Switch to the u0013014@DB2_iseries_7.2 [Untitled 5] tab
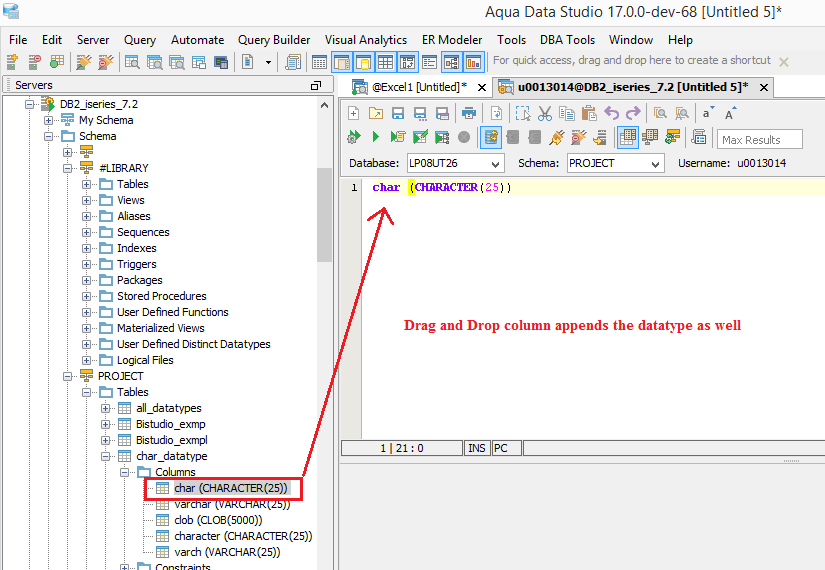Image resolution: width=825 pixels, height=570 pixels. pyautogui.click(x=633, y=87)
